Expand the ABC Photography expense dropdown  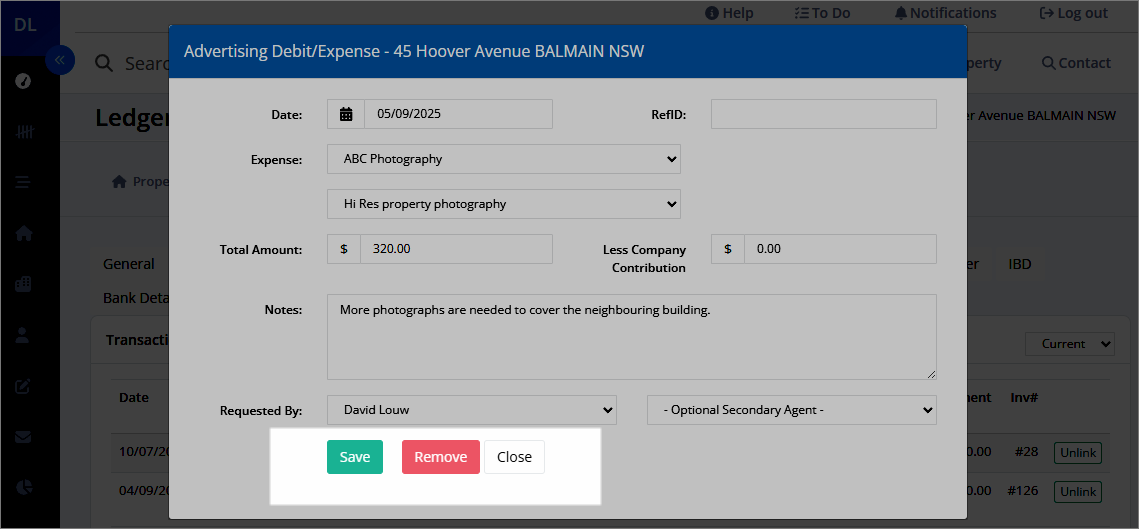point(503,159)
